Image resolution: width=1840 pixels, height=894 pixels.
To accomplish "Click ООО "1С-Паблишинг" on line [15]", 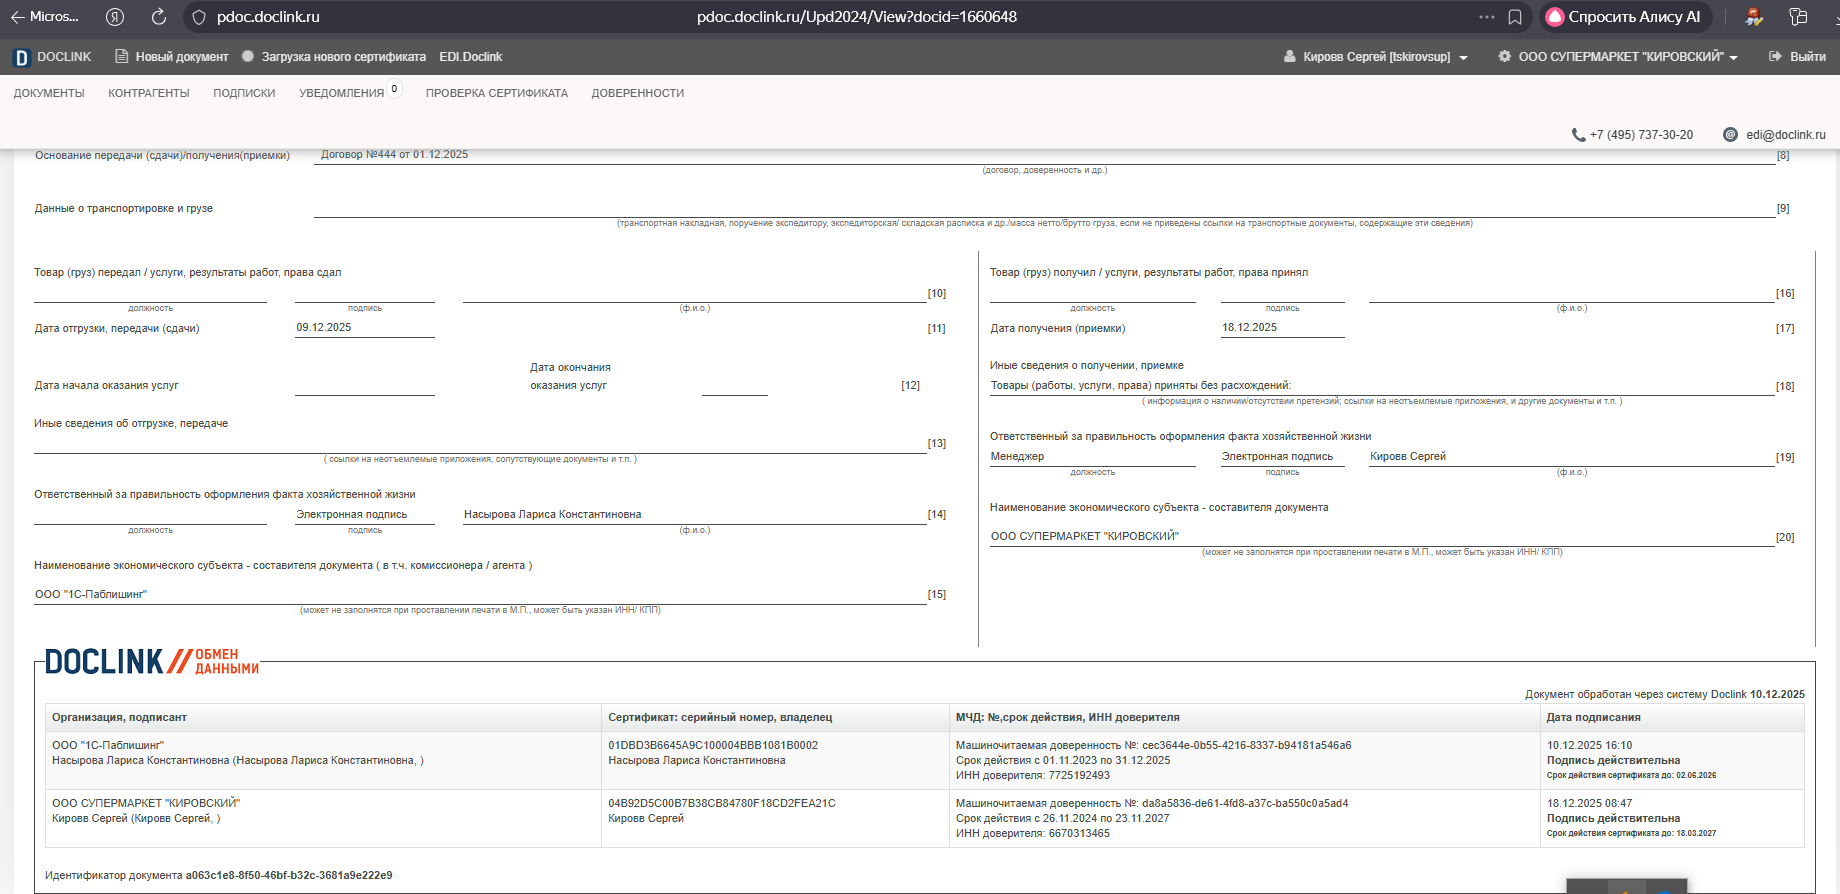I will point(91,595).
